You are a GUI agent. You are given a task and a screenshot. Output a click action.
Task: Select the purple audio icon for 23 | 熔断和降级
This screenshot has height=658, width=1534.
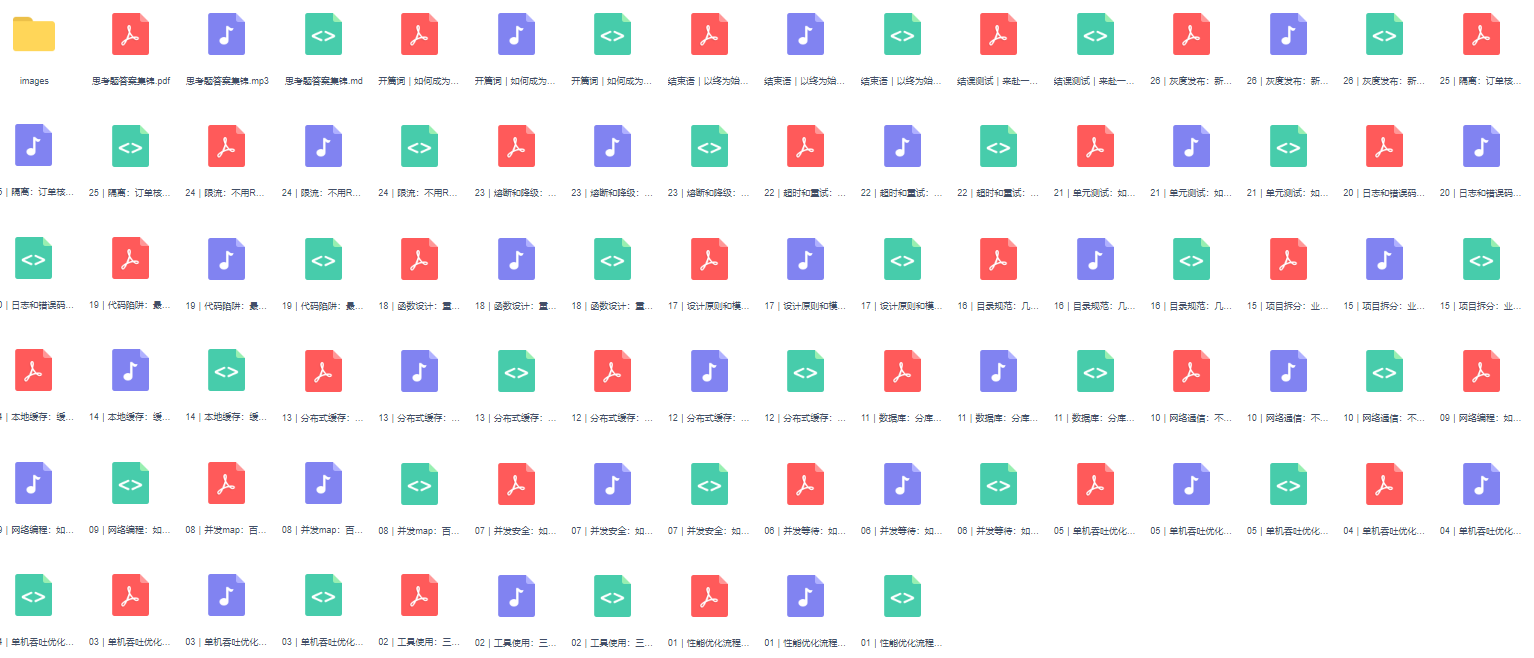[x=613, y=146]
